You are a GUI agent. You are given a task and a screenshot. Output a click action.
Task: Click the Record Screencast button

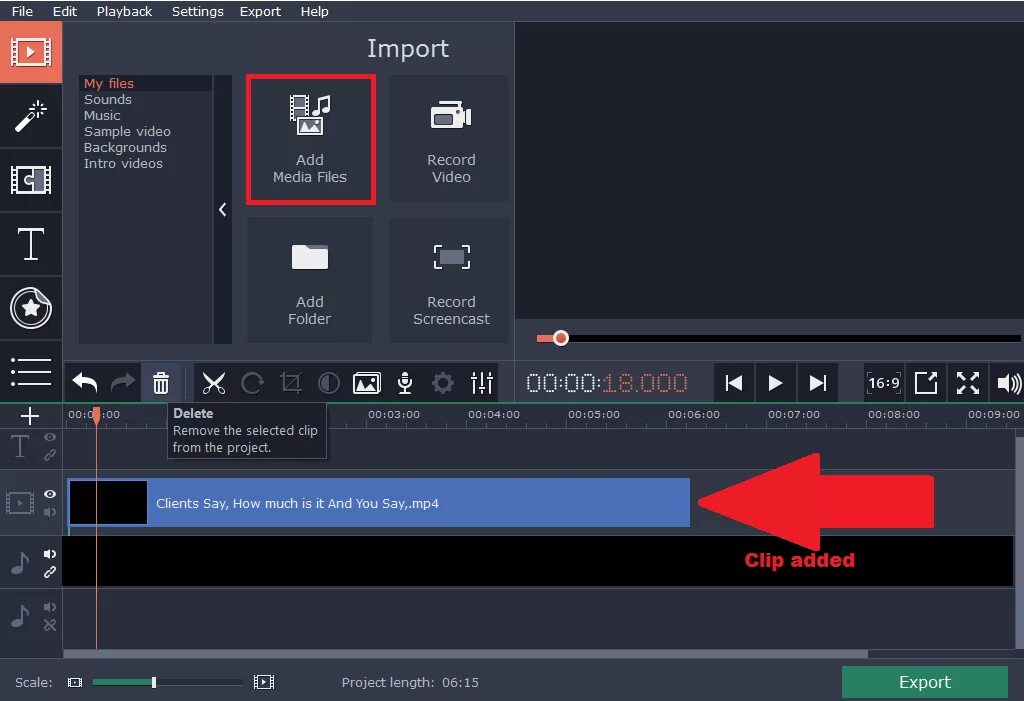(x=451, y=281)
